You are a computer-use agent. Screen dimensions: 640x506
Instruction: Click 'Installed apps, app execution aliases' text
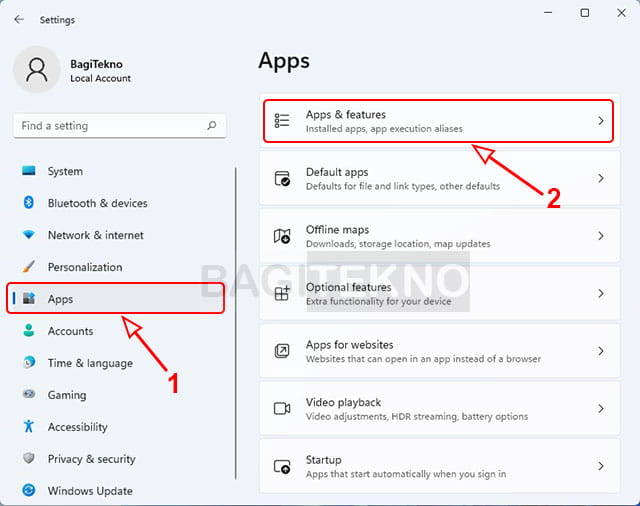point(384,129)
